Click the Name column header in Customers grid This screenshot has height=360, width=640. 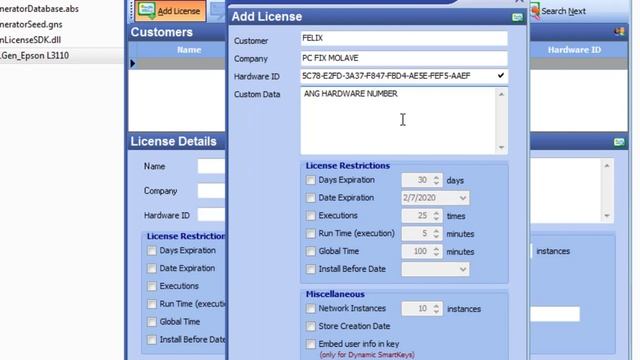click(x=189, y=50)
